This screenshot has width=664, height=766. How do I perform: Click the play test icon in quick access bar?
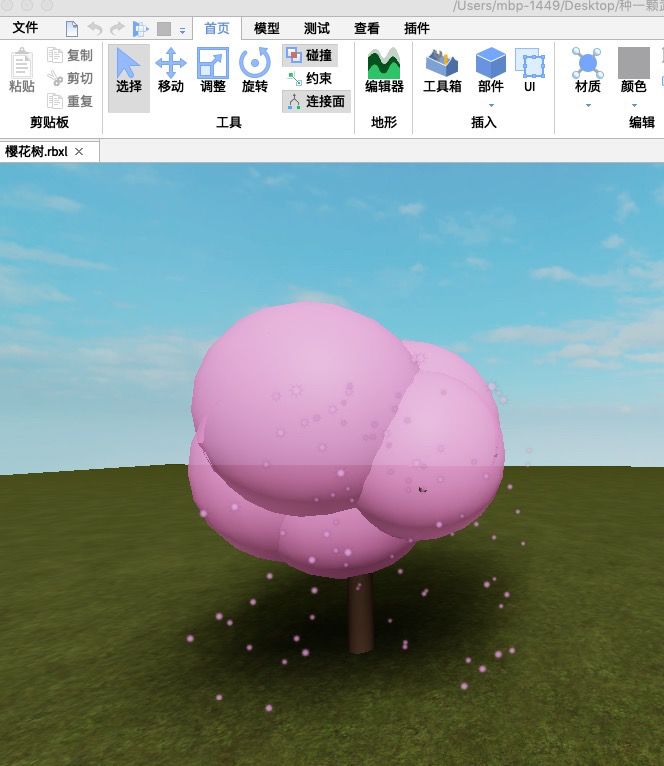[141, 29]
